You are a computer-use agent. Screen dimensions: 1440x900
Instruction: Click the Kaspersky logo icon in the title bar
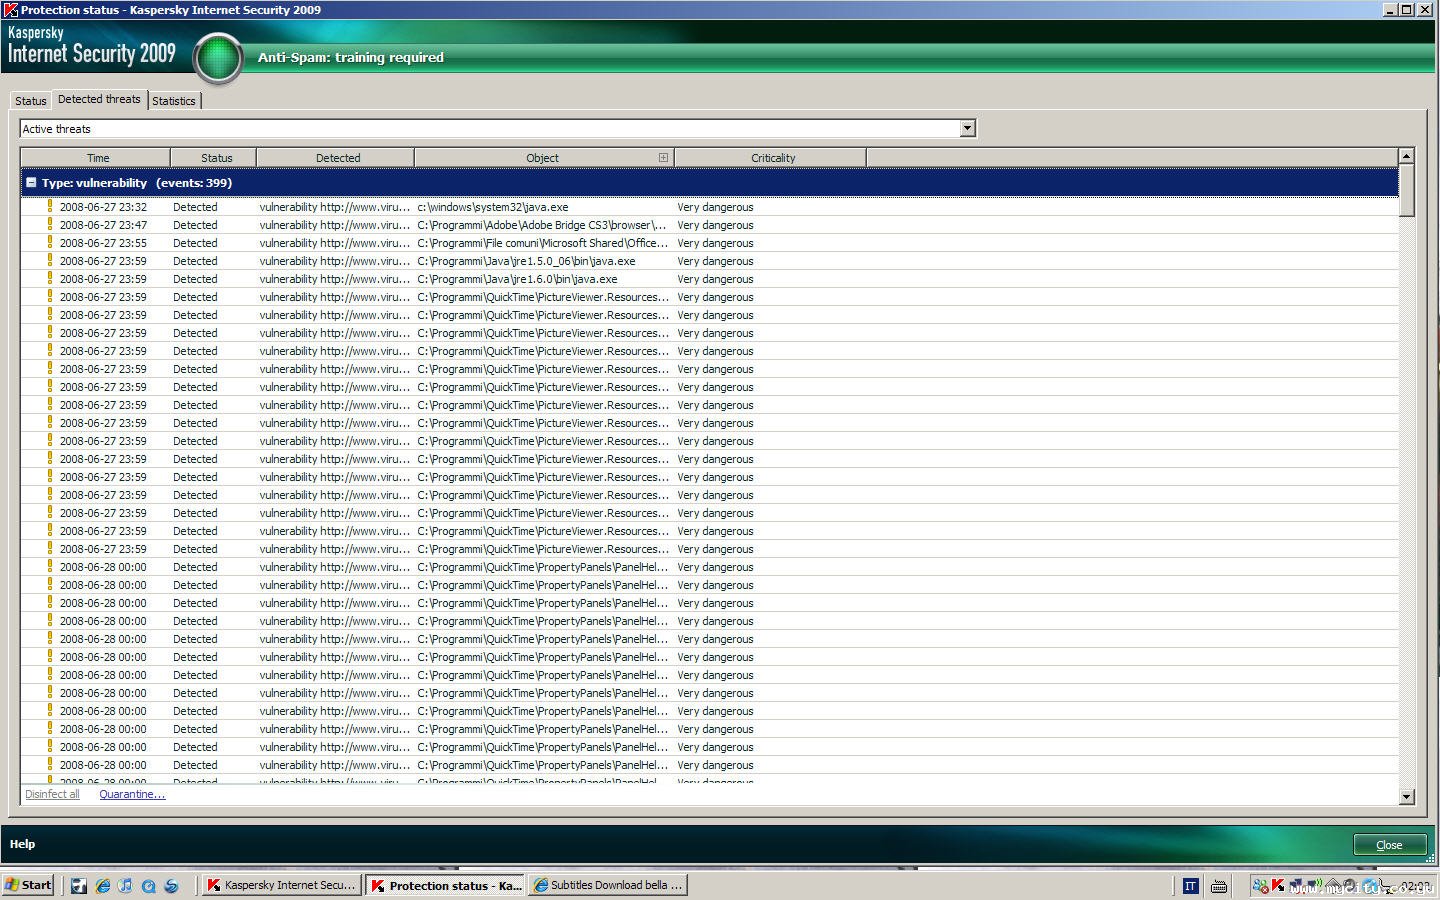tap(10, 10)
